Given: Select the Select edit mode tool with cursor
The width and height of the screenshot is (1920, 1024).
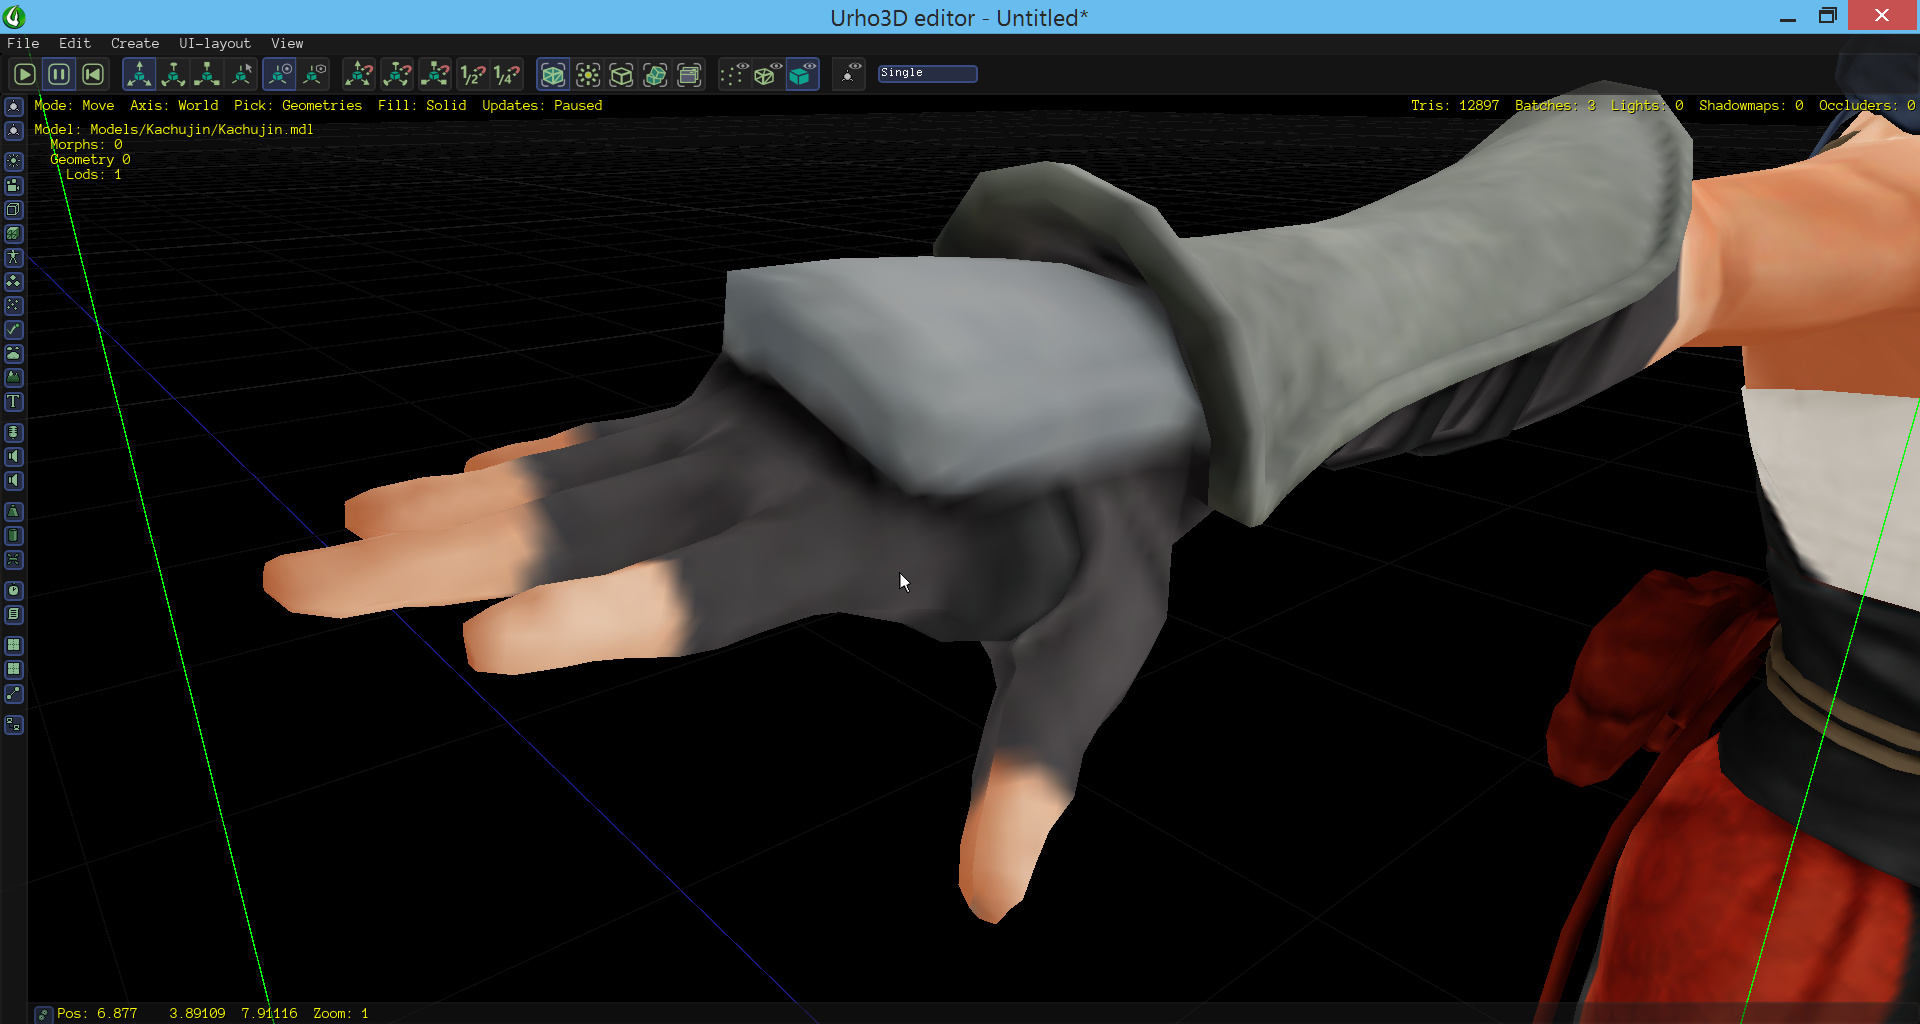Looking at the screenshot, I should (241, 74).
